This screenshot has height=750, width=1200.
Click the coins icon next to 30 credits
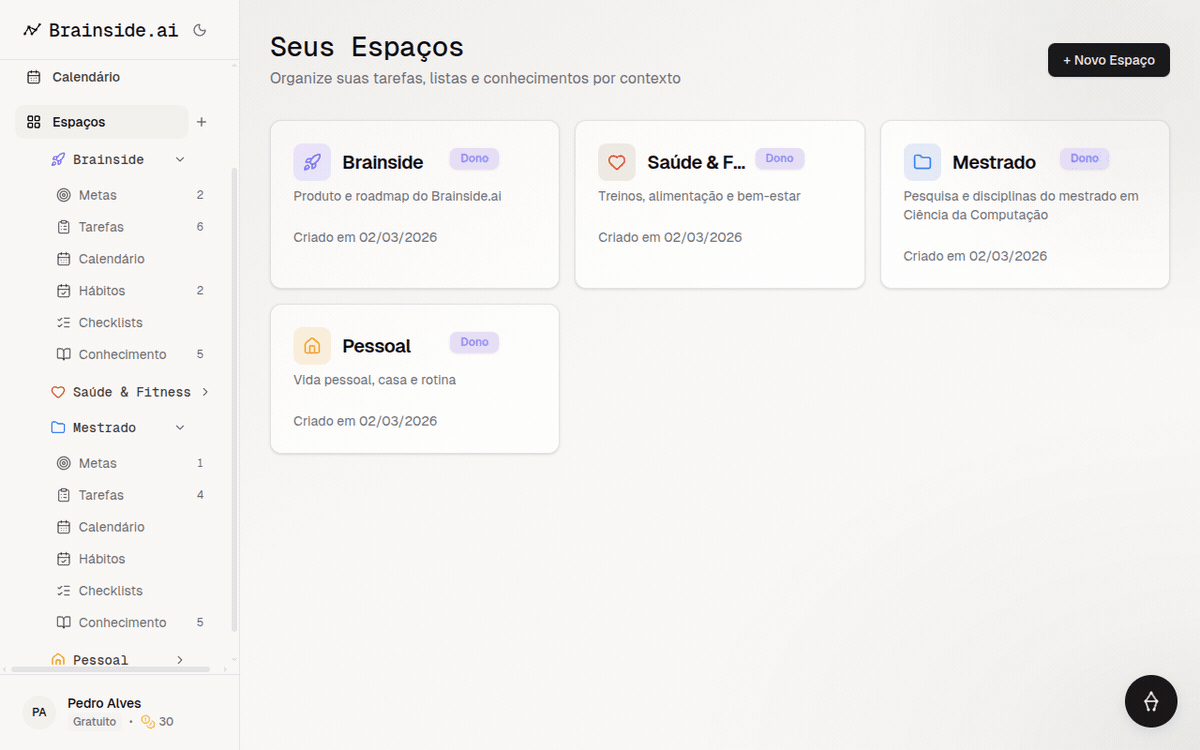(146, 721)
